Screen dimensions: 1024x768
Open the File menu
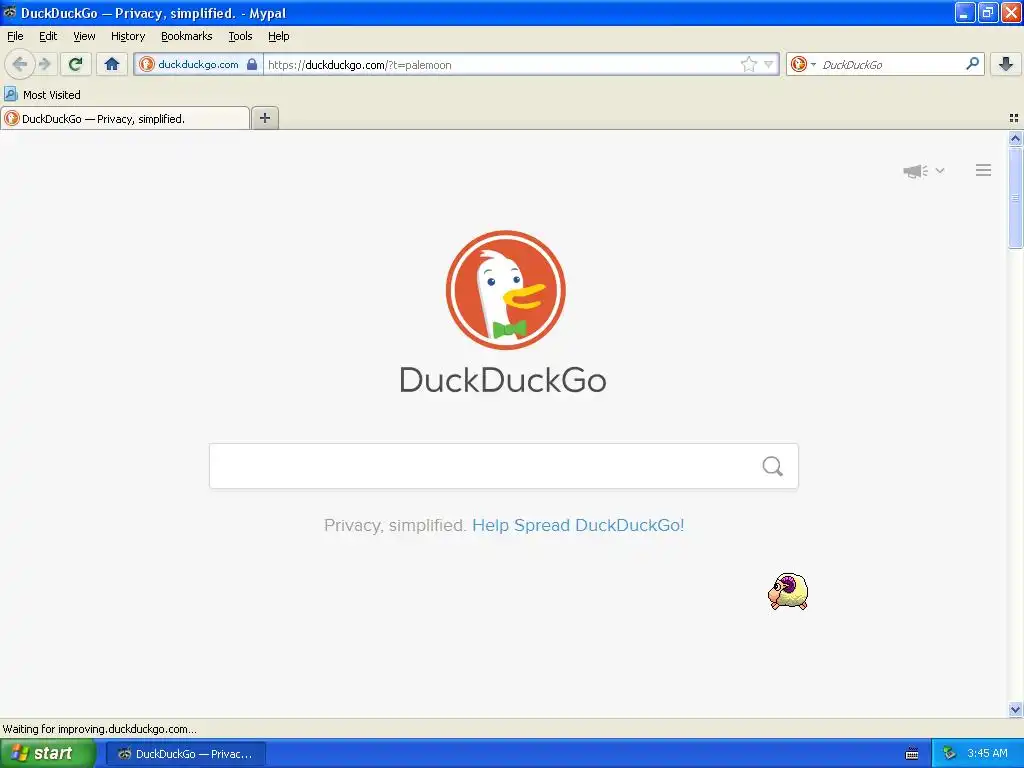[15, 36]
